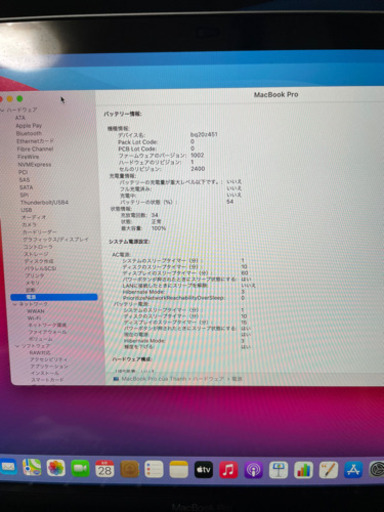Select グラフィックス/ディスプレイ in the sidebar
This screenshot has height=512, width=384.
point(56,239)
